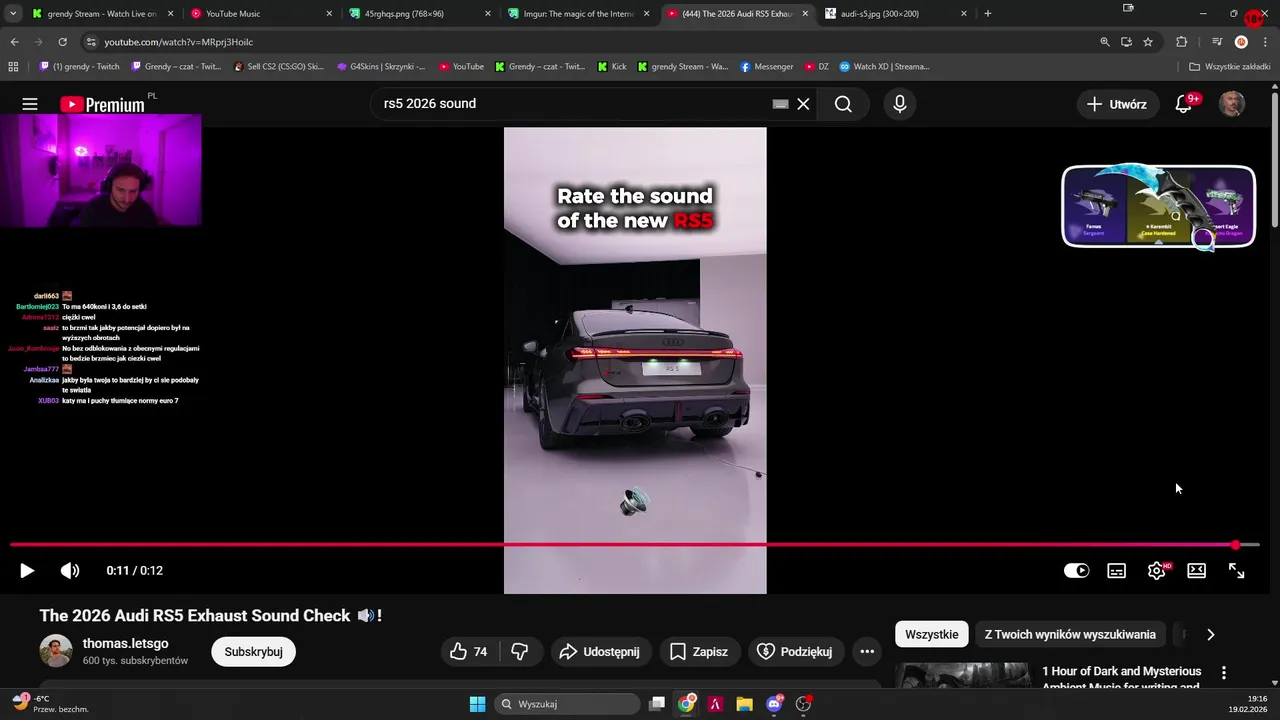1280x720 pixels.
Task: Open the Messenger bookmark
Action: (767, 67)
